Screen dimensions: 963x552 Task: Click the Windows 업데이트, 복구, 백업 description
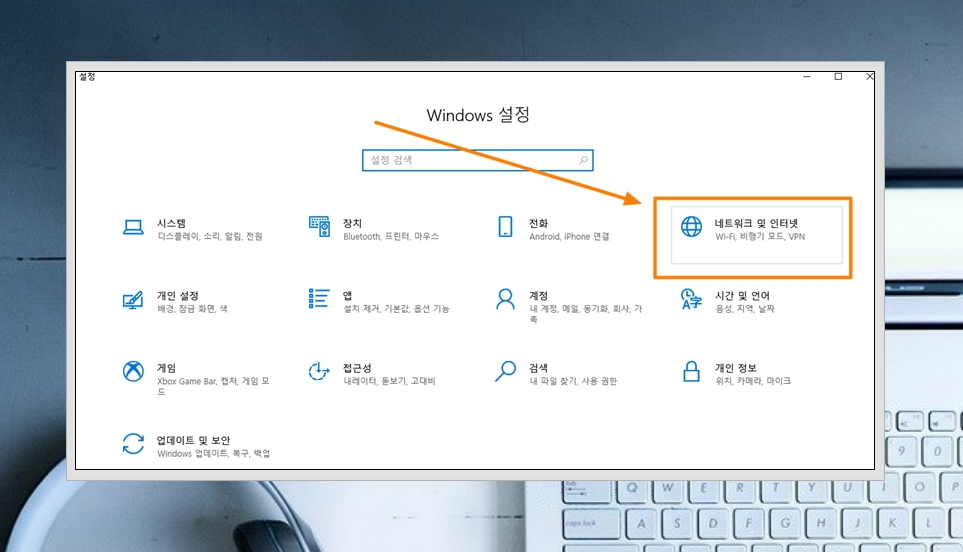click(x=214, y=454)
